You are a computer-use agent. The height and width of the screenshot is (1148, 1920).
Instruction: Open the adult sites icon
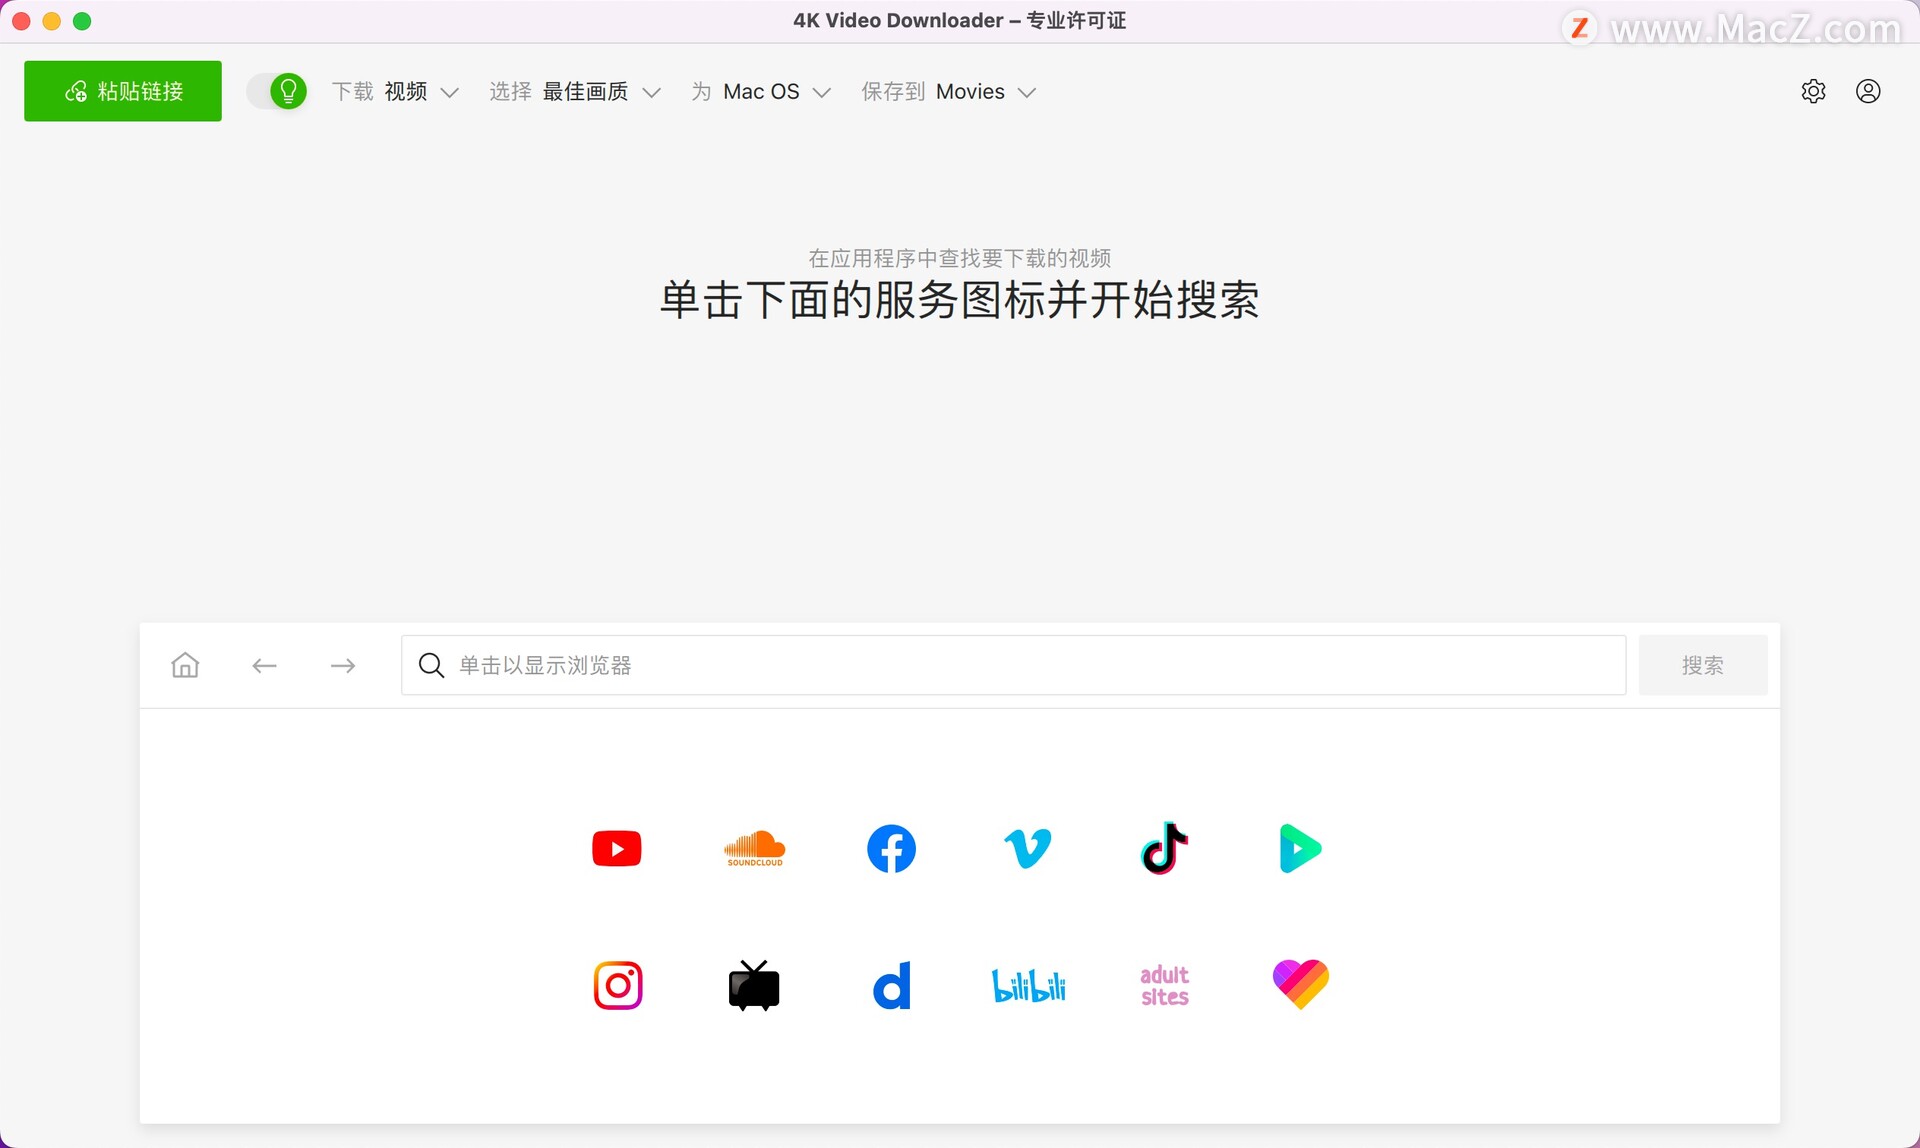1164,986
